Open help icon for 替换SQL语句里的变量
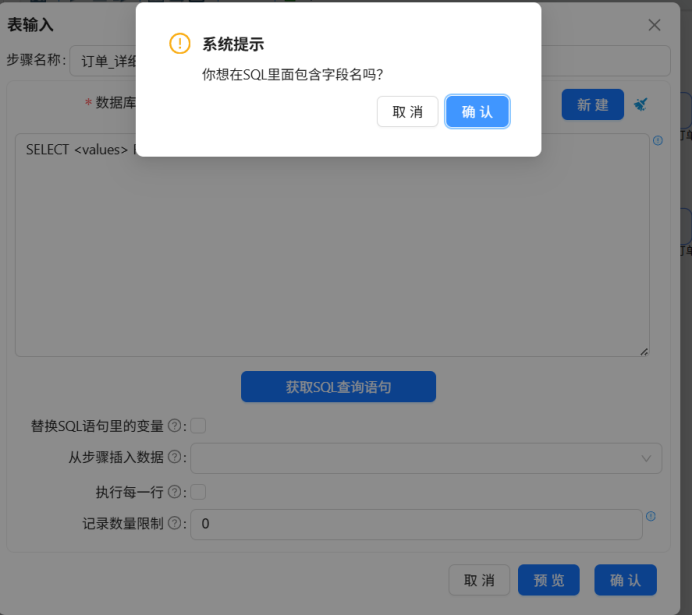Screen dimensions: 692x616 175,425
